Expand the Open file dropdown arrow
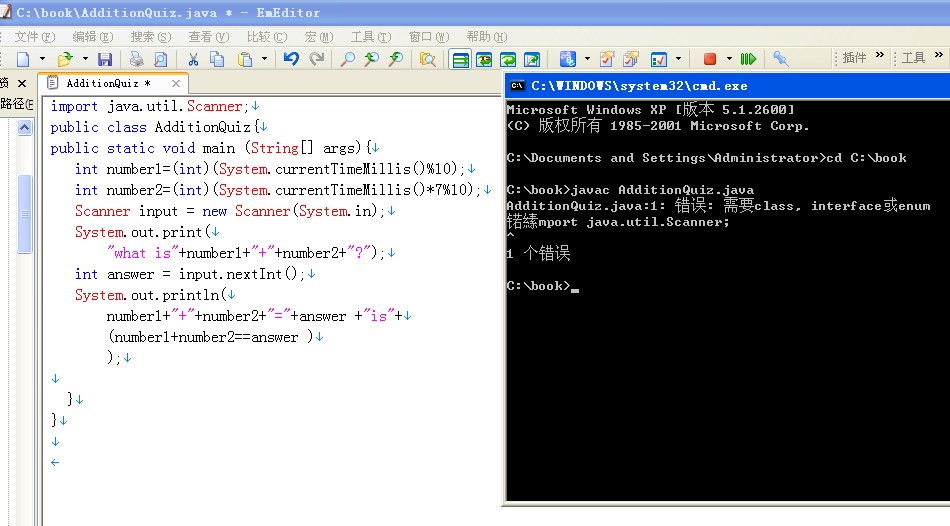 (85, 59)
